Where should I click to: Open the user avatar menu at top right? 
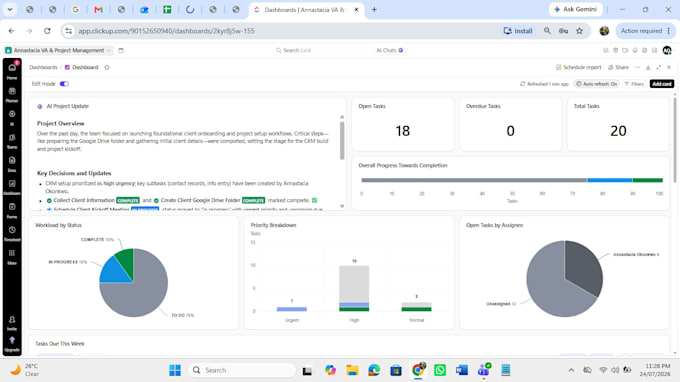coord(667,50)
